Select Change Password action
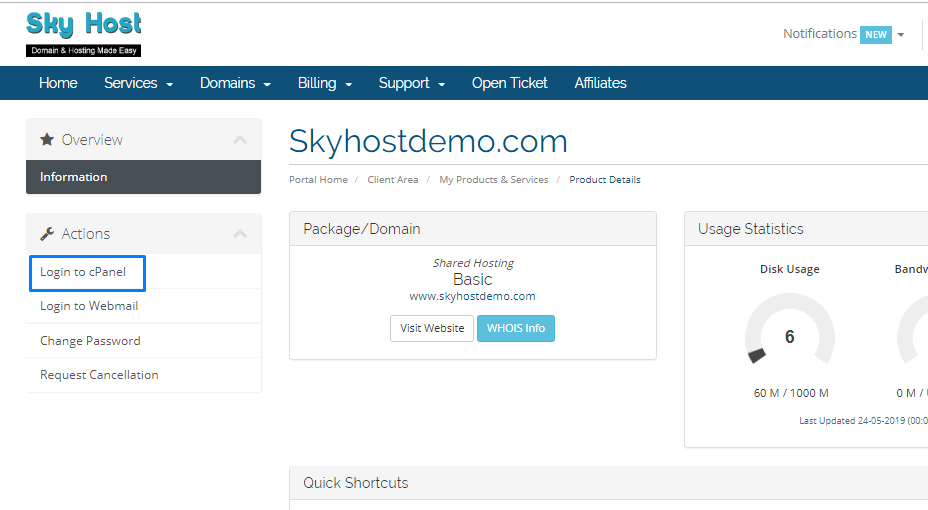Viewport: 928px width, 510px height. coord(90,341)
